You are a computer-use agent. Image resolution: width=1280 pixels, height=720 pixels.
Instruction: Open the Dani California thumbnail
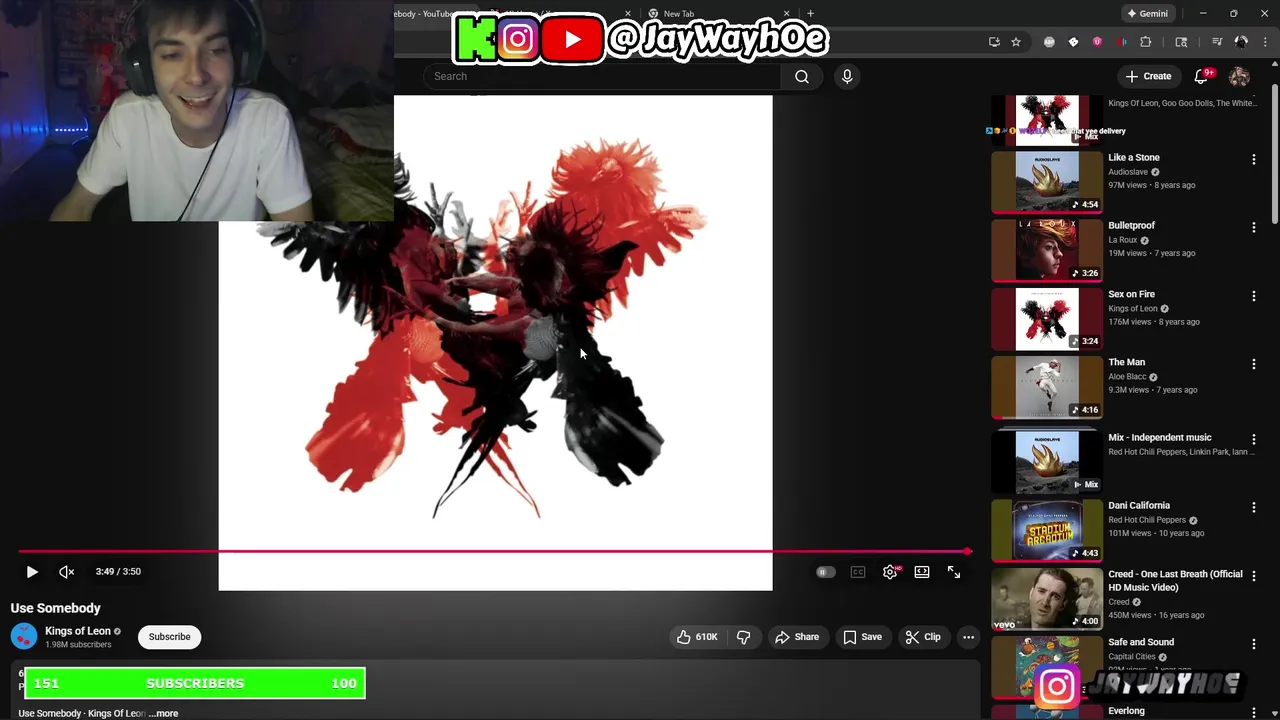pyautogui.click(x=1047, y=529)
